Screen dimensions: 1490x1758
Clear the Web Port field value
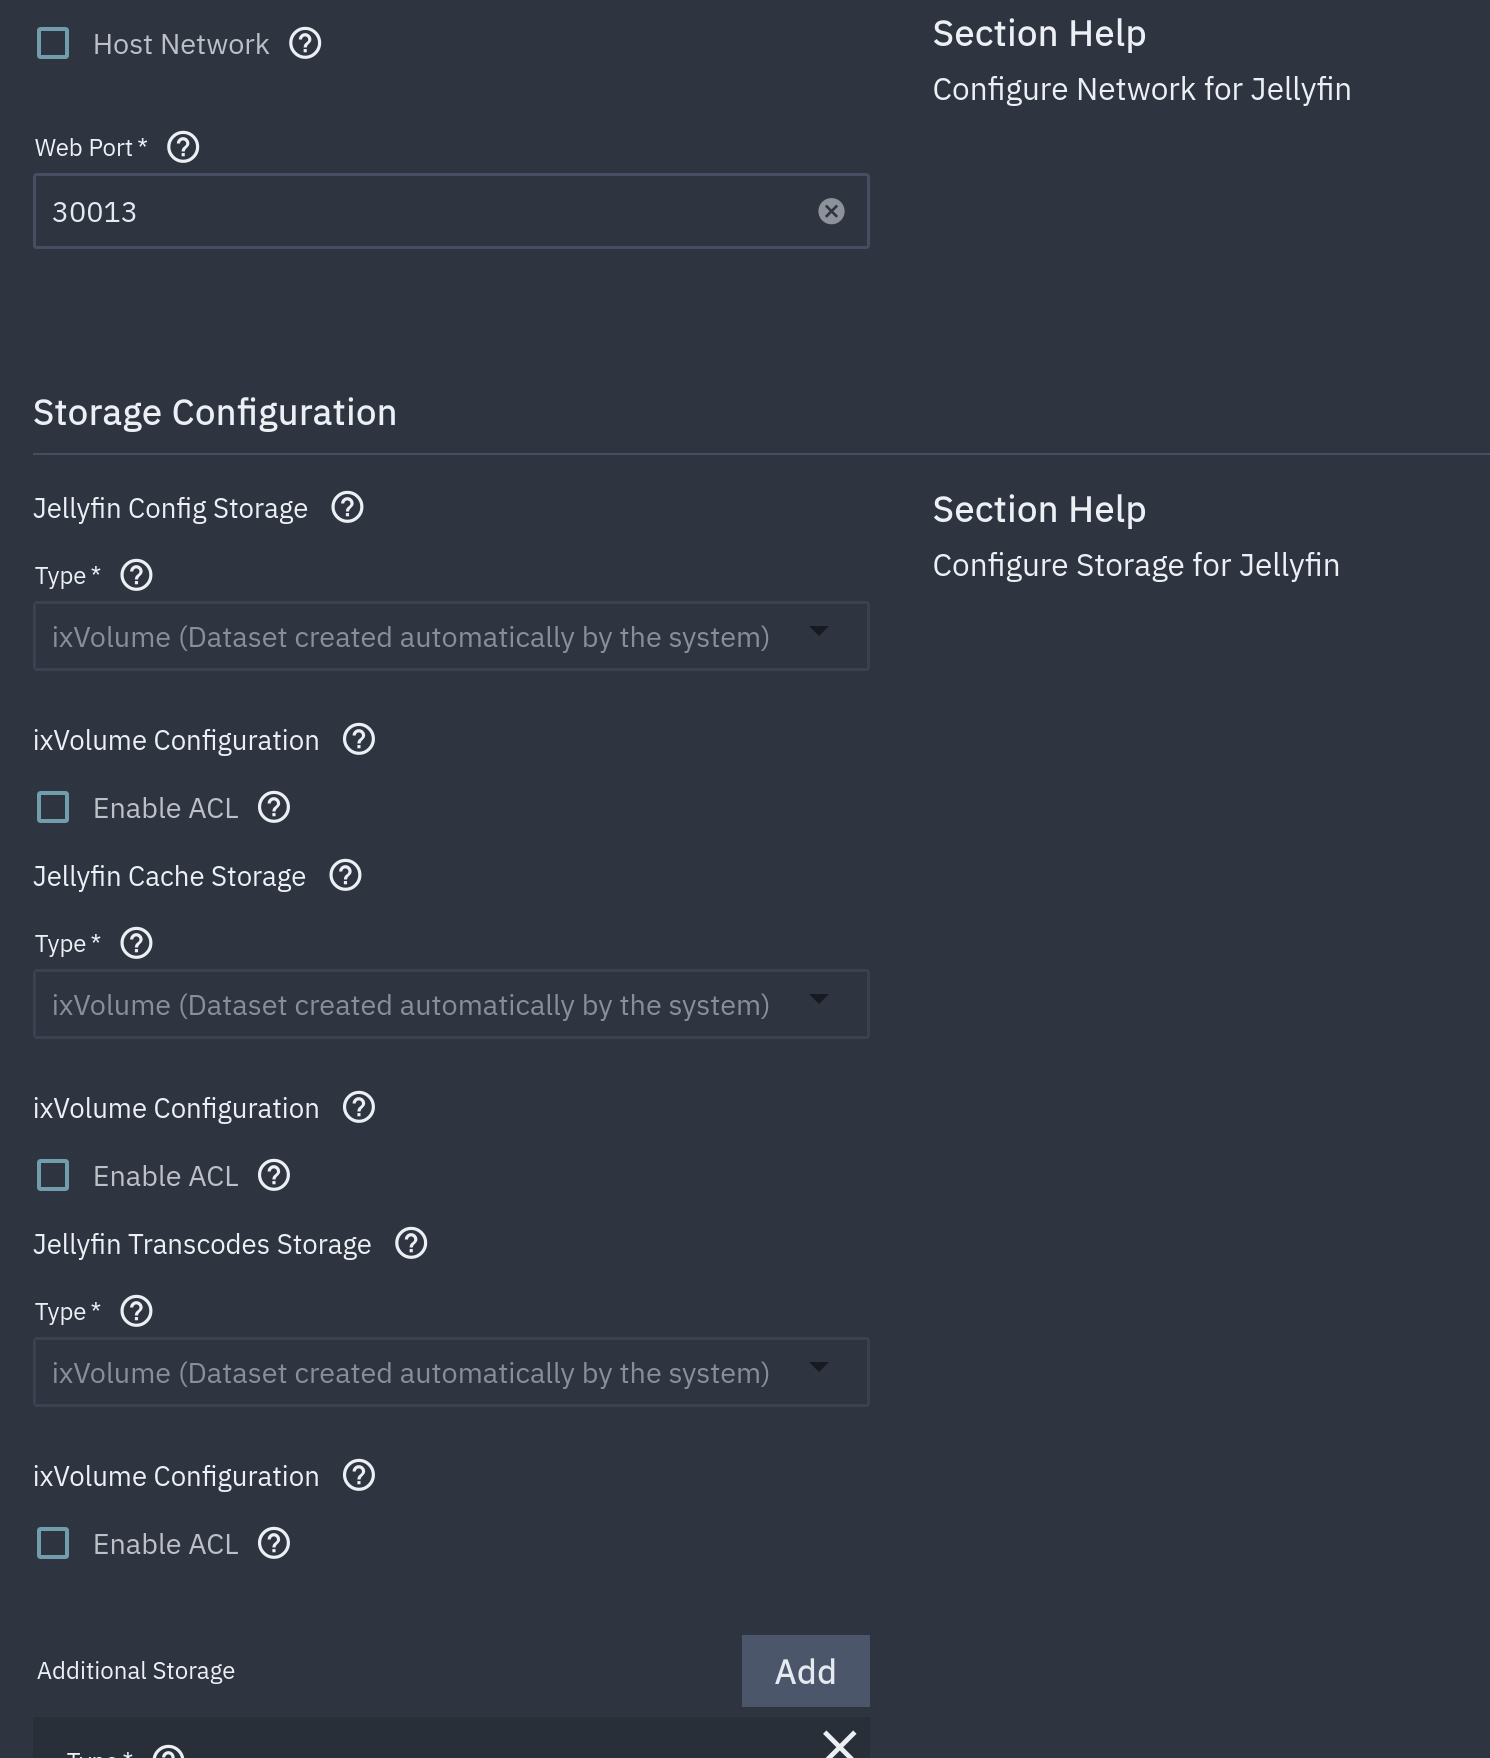click(831, 211)
